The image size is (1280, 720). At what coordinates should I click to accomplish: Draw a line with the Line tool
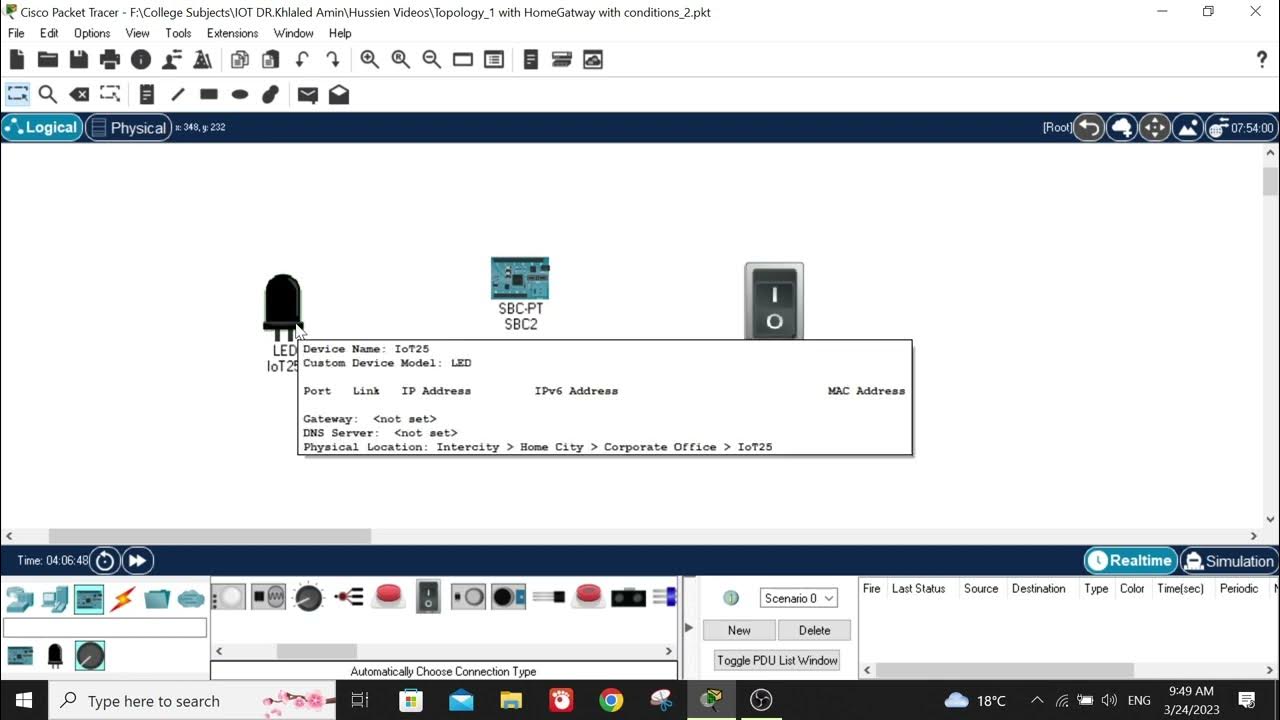[x=178, y=94]
